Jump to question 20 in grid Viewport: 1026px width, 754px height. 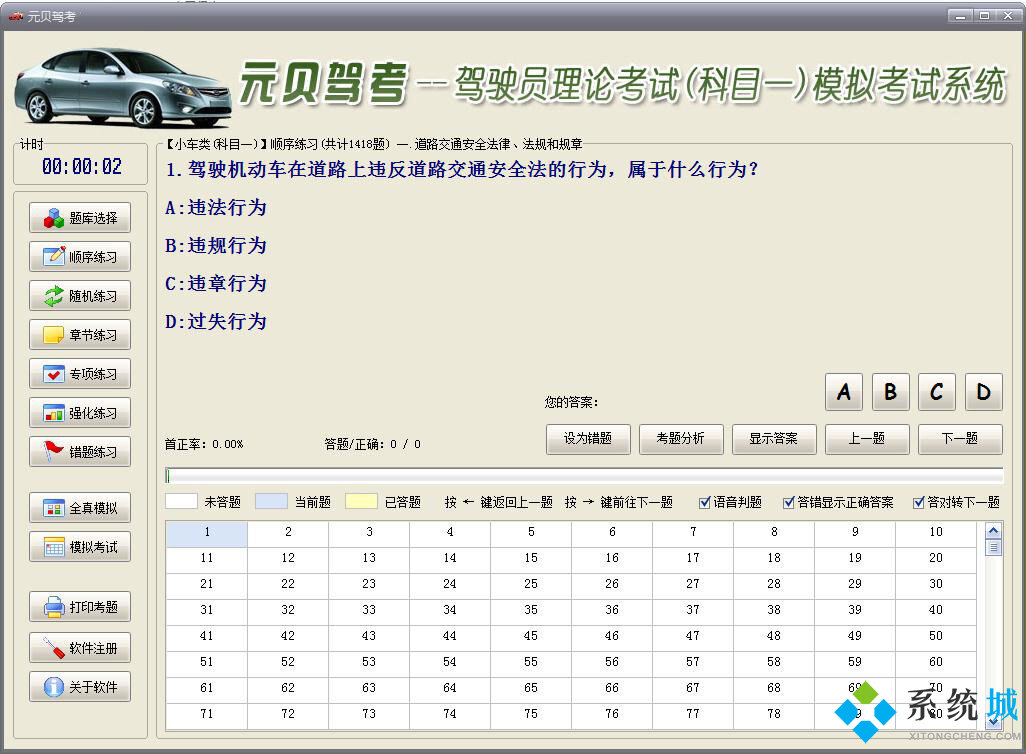[x=936, y=558]
